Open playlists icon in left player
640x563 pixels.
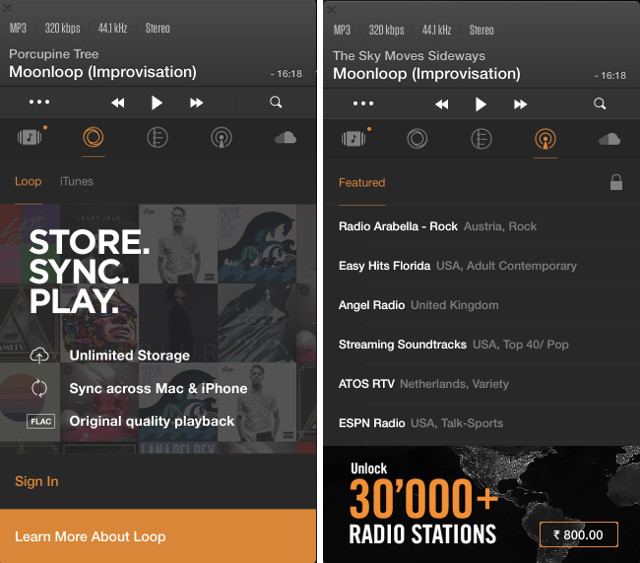(157, 137)
